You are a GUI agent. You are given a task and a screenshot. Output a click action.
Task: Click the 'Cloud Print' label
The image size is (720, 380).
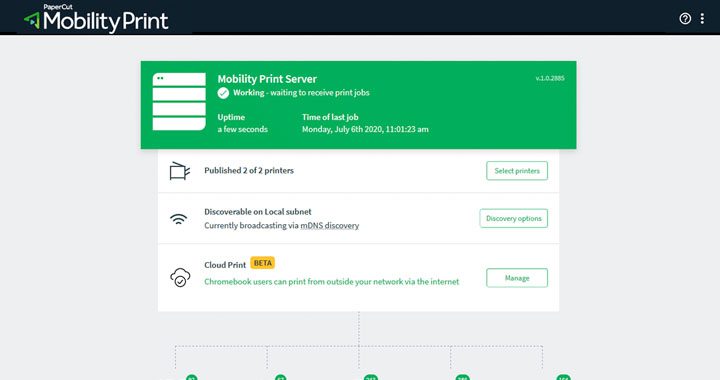pos(225,265)
